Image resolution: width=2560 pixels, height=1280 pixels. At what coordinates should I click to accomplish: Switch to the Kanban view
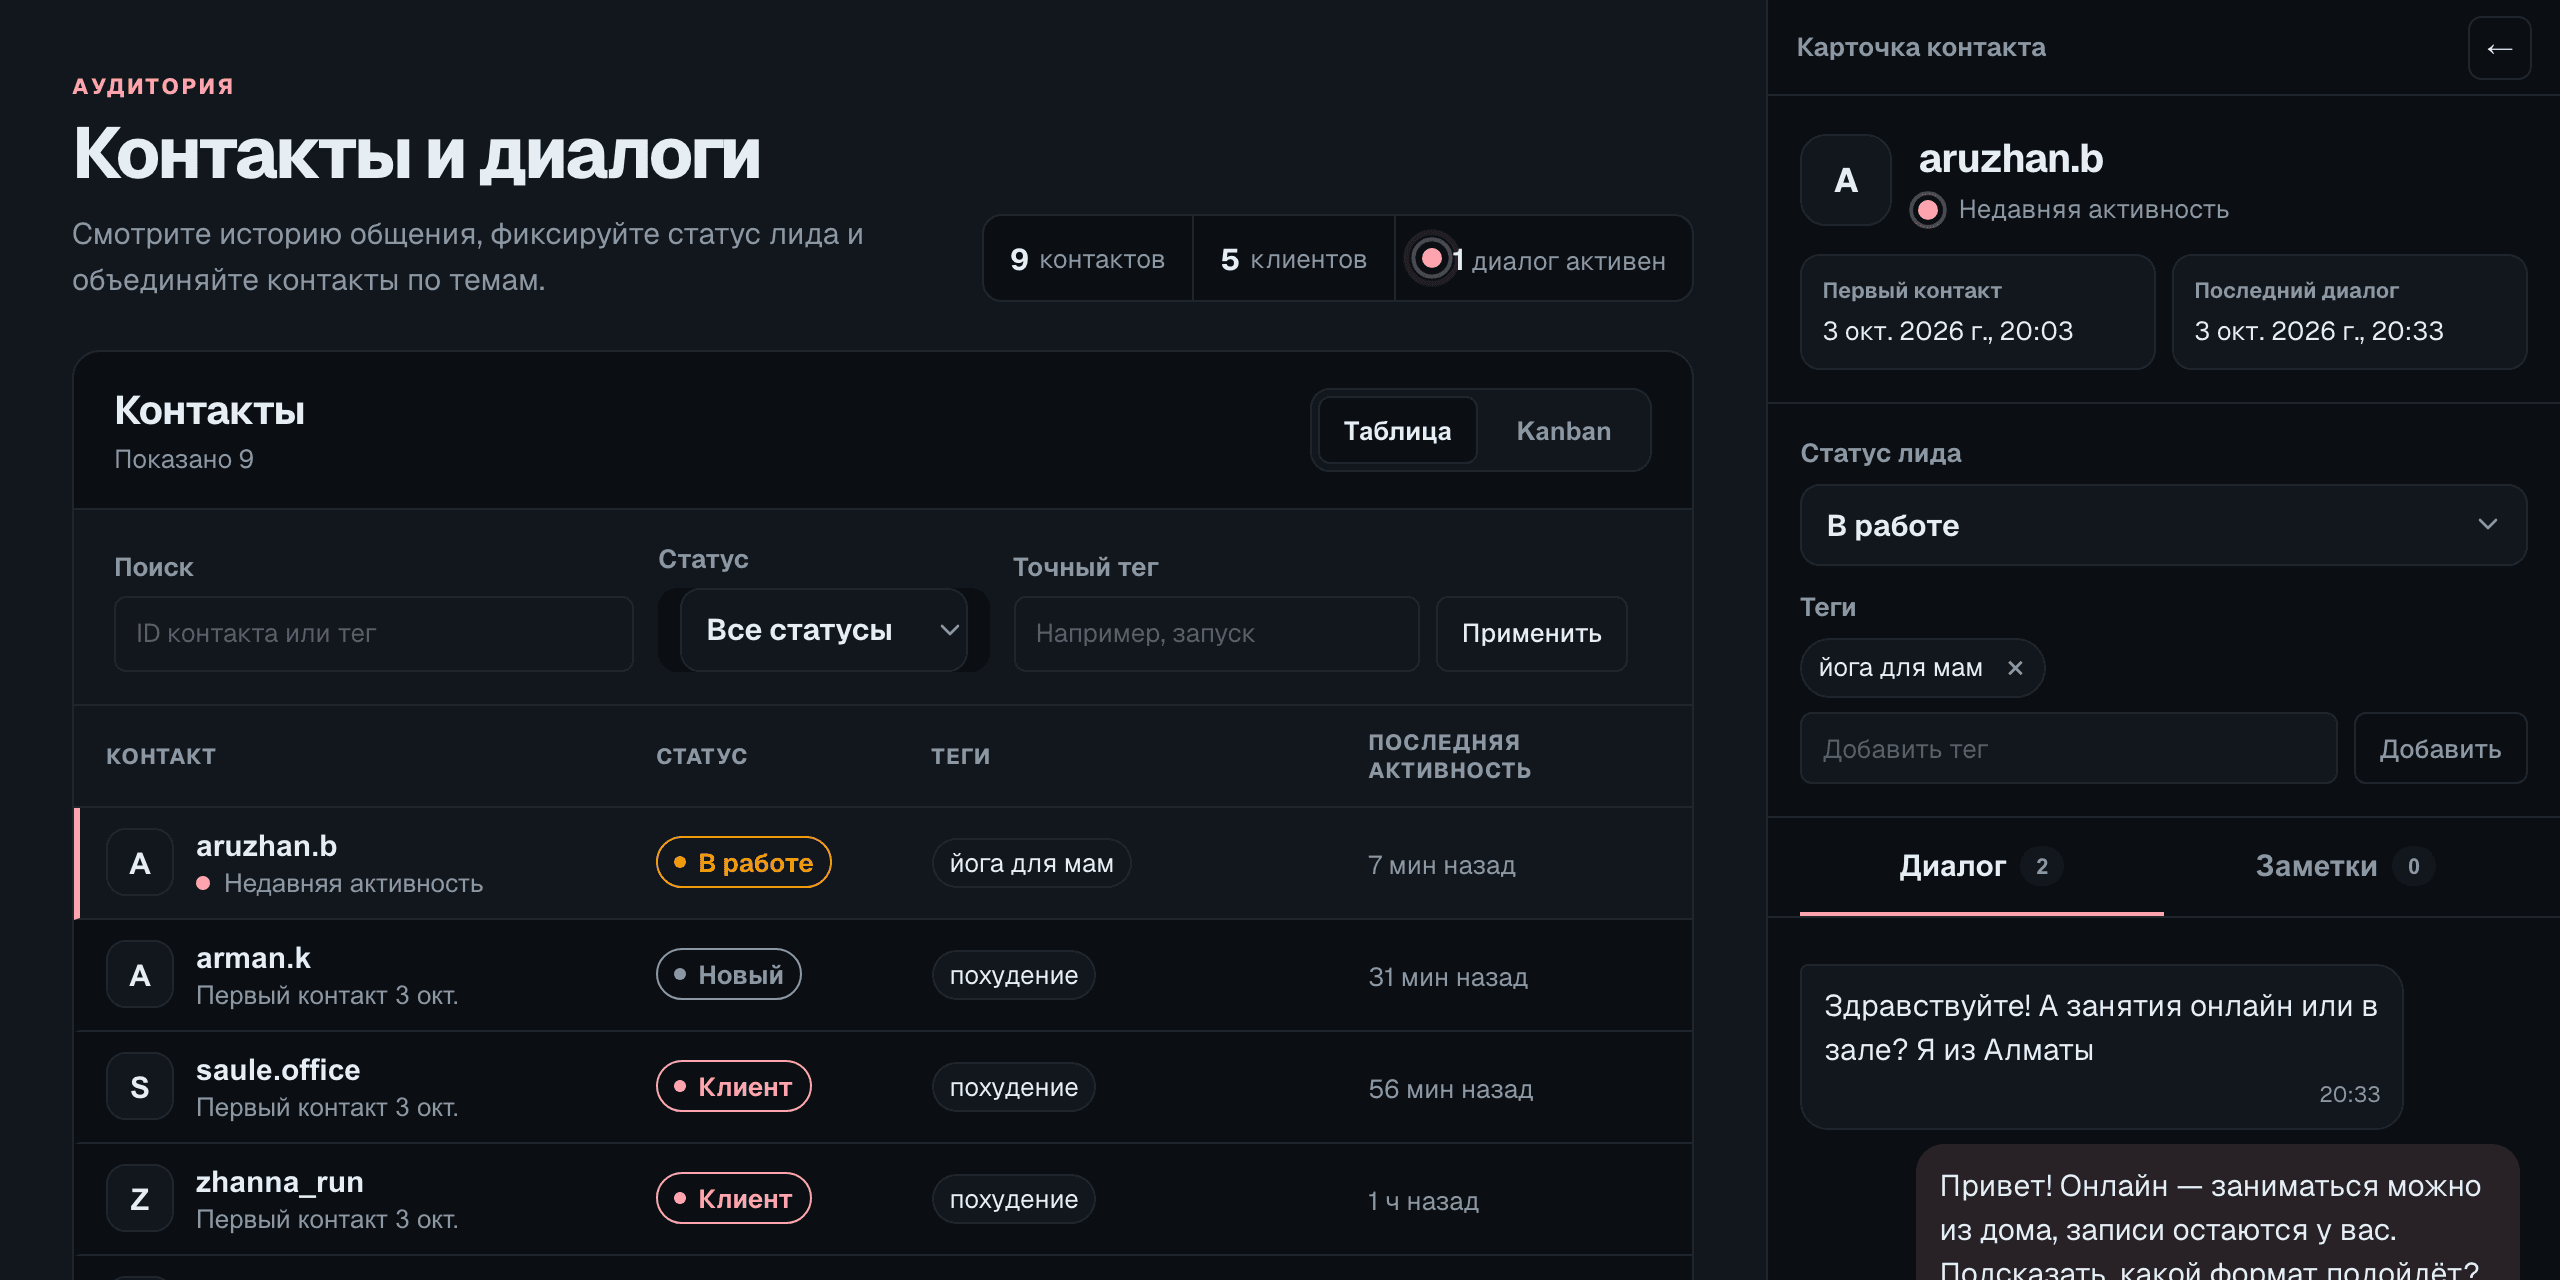(1564, 430)
